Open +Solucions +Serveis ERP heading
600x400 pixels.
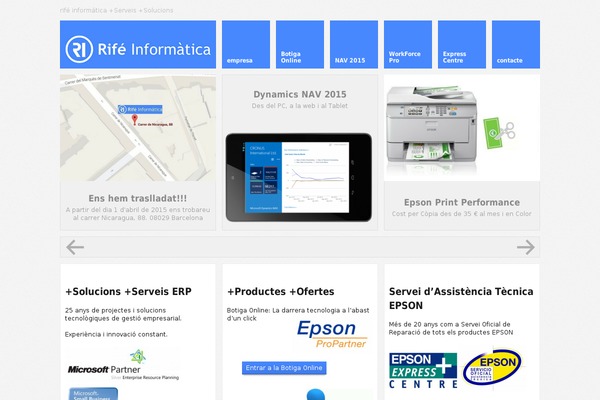click(128, 292)
